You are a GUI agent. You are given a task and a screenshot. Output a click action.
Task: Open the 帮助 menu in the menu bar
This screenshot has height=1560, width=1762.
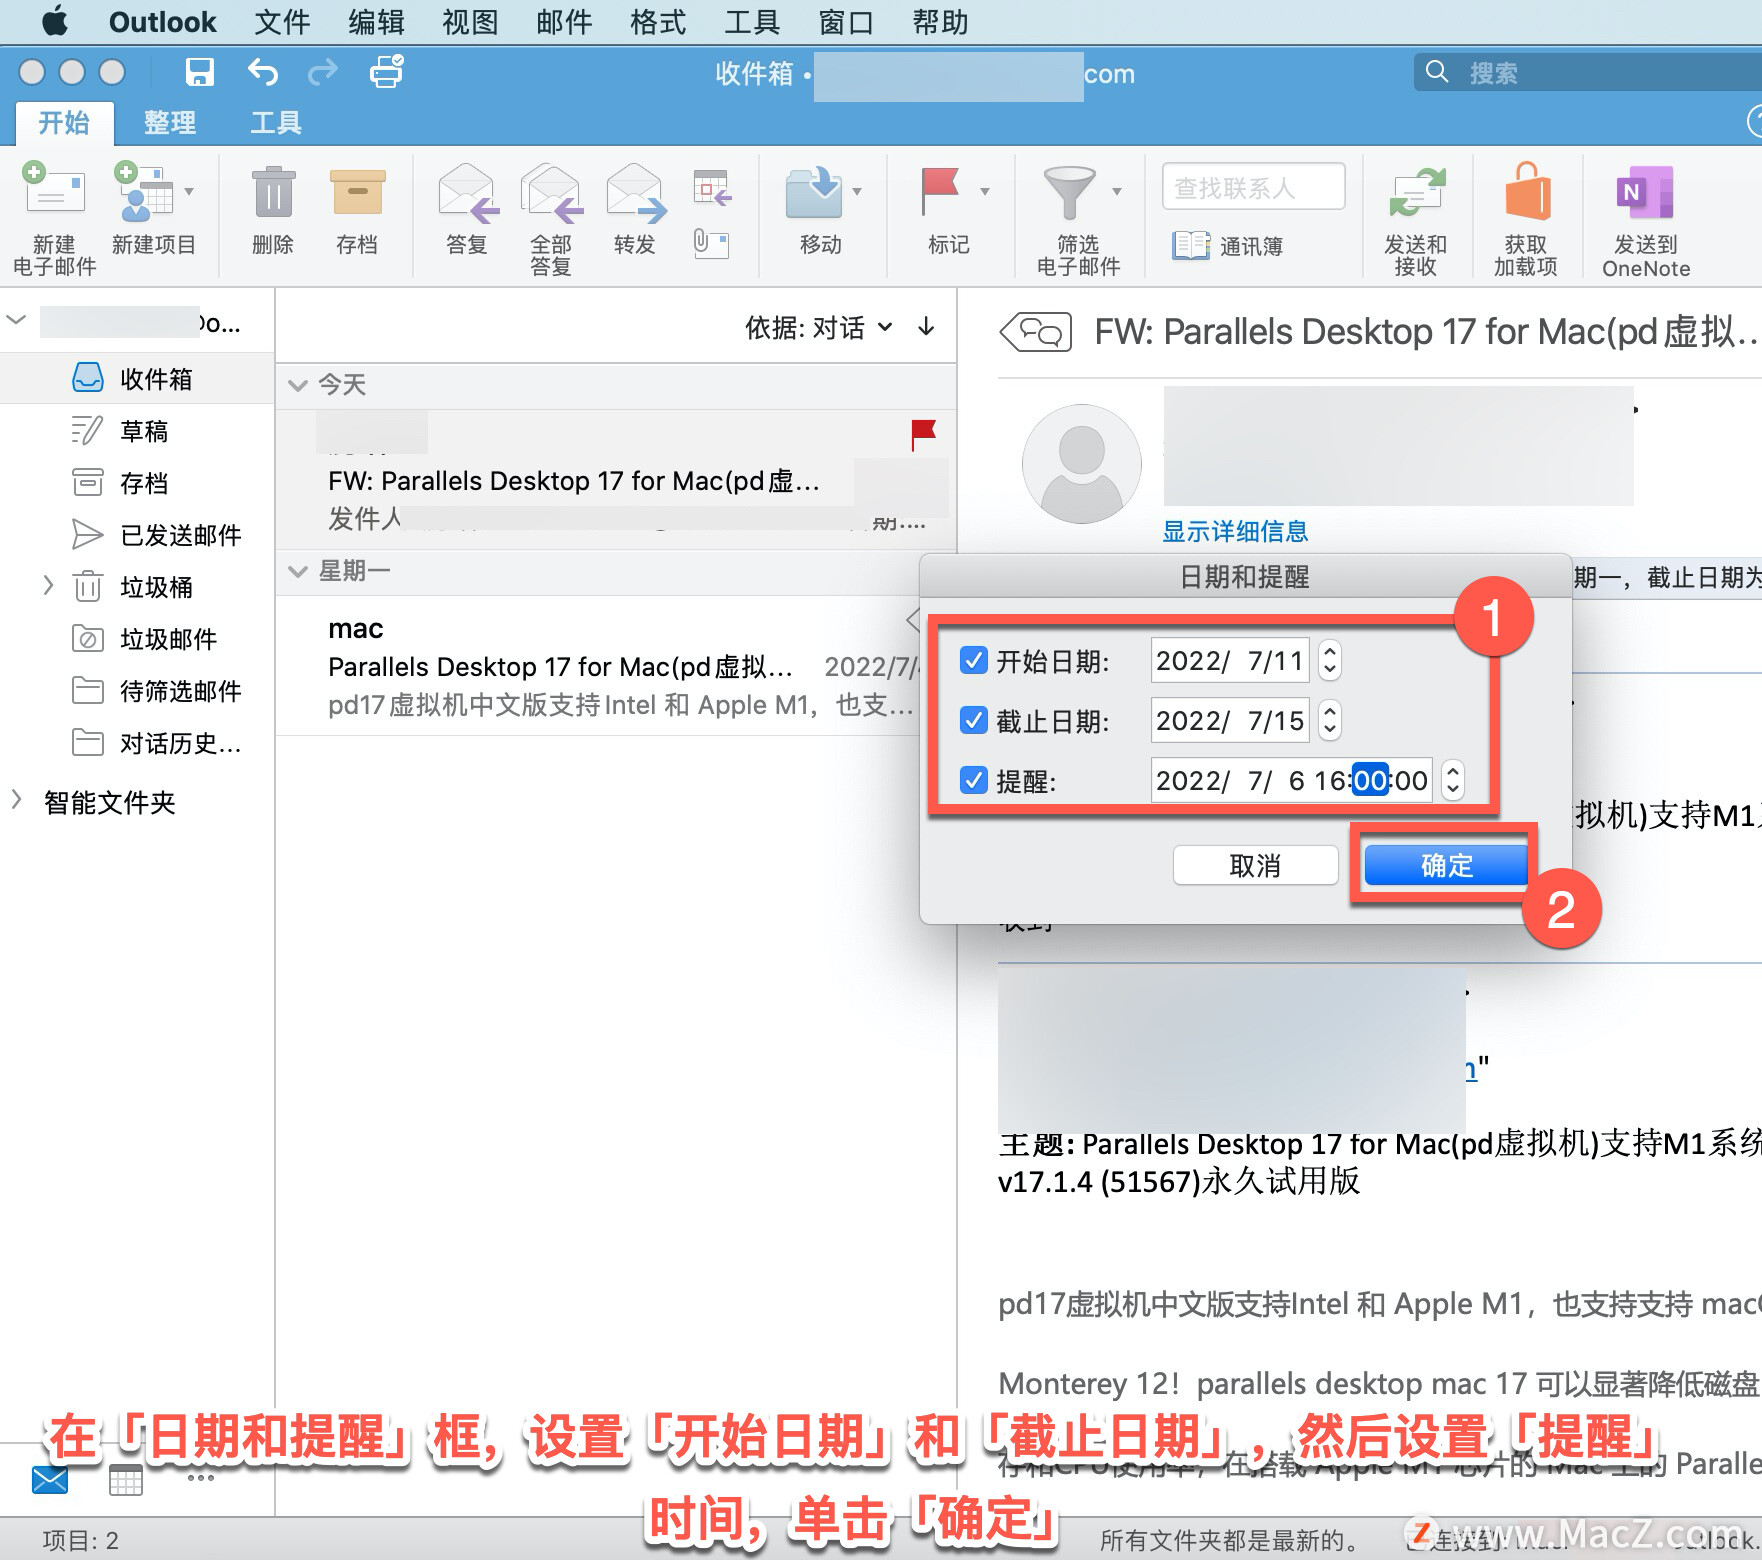pyautogui.click(x=940, y=22)
